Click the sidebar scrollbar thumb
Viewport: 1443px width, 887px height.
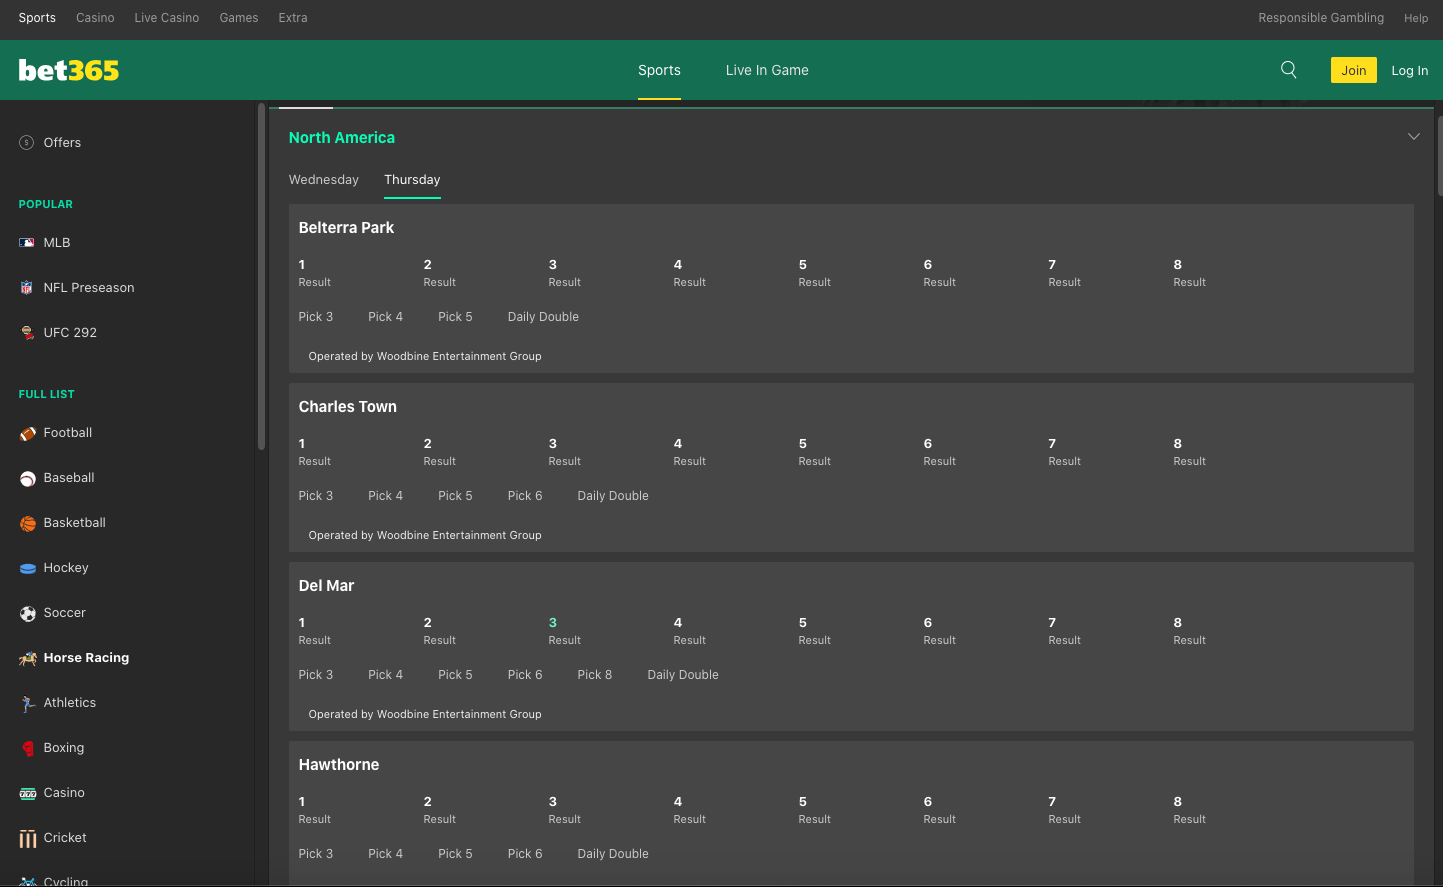point(261,276)
